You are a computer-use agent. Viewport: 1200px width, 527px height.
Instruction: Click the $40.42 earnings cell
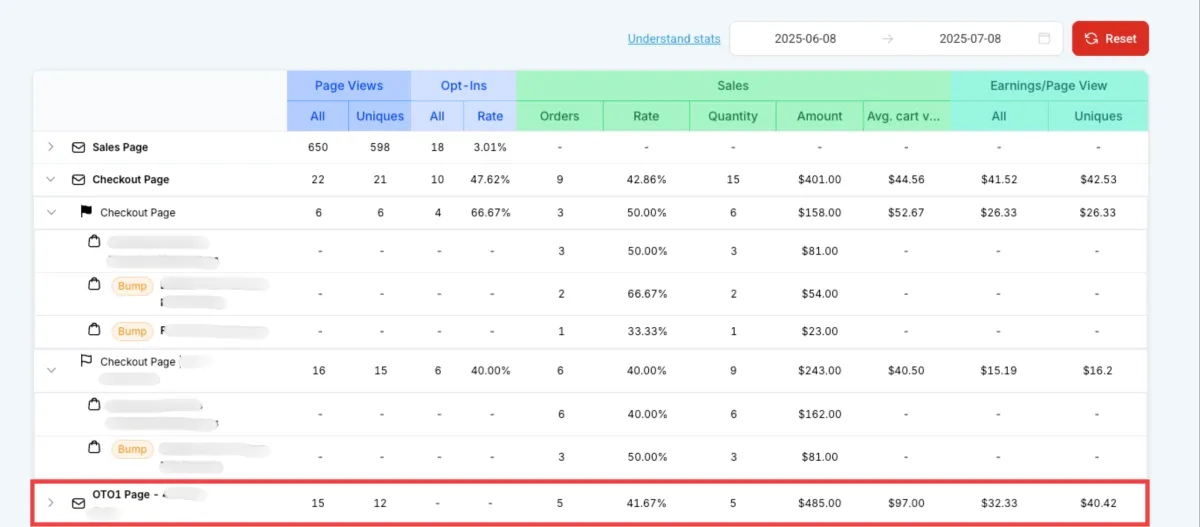(x=1098, y=503)
